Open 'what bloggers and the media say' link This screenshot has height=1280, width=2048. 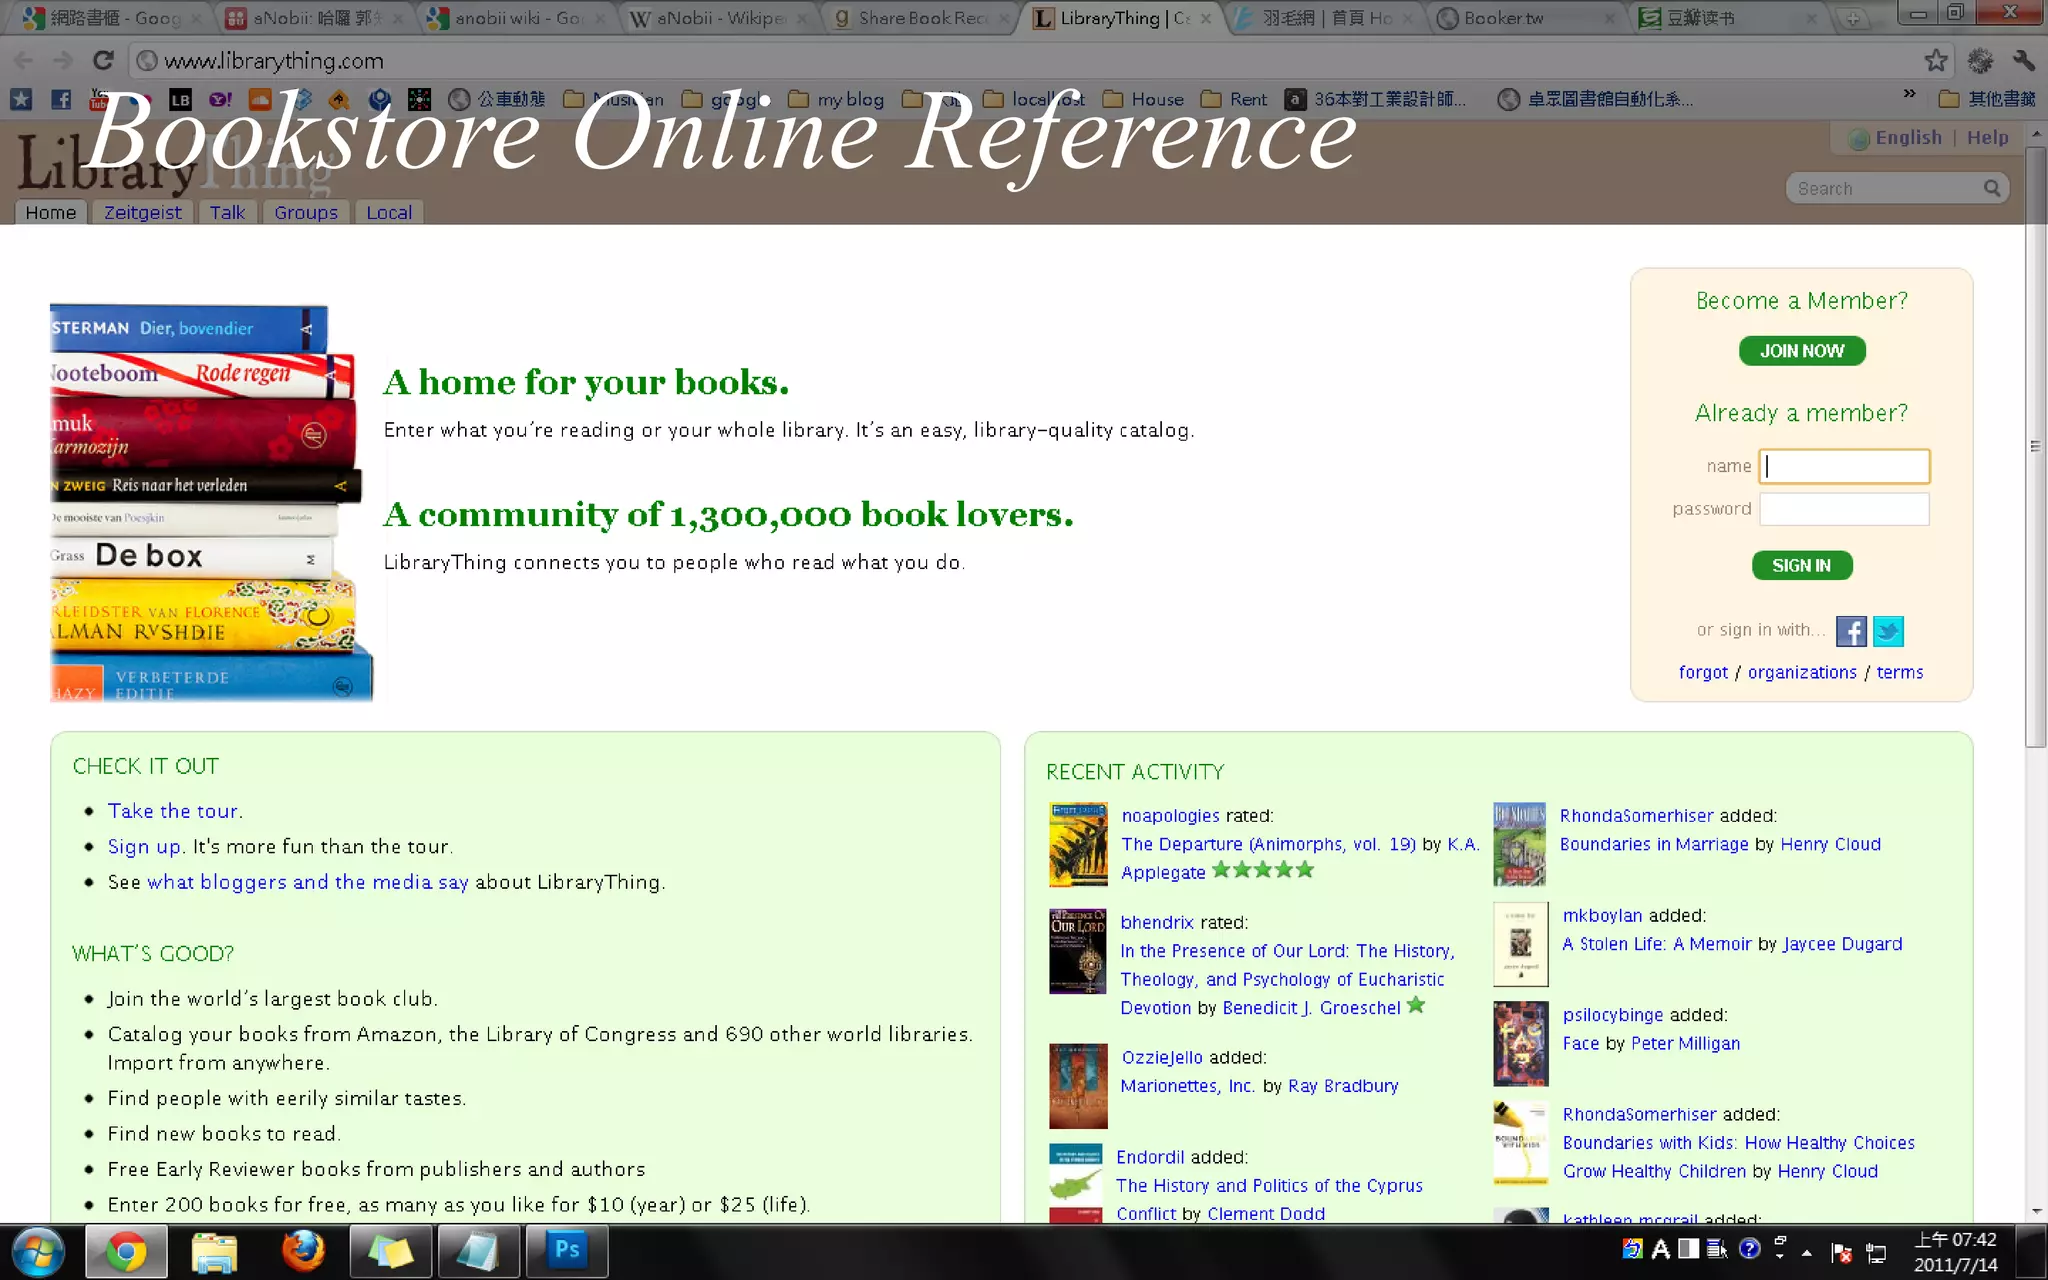coord(308,882)
